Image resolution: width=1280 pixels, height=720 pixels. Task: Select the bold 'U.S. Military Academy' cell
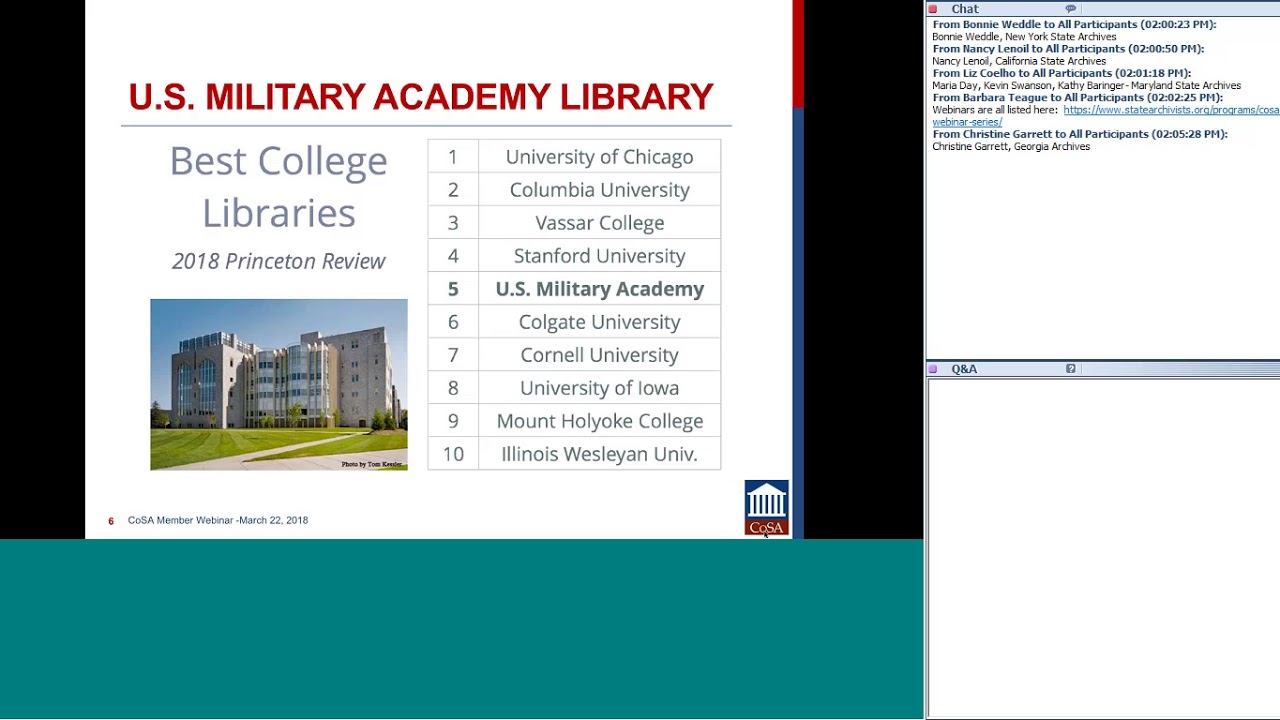[x=600, y=289]
